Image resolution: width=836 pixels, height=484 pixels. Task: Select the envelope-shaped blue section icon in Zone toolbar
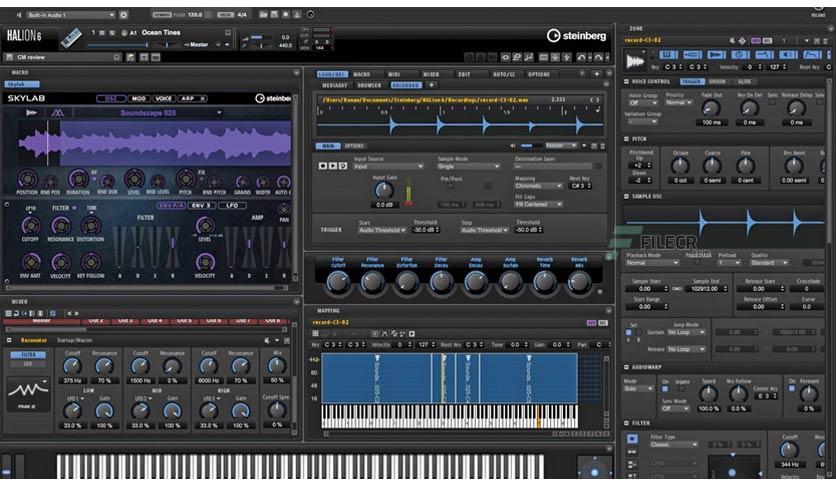[x=812, y=54]
